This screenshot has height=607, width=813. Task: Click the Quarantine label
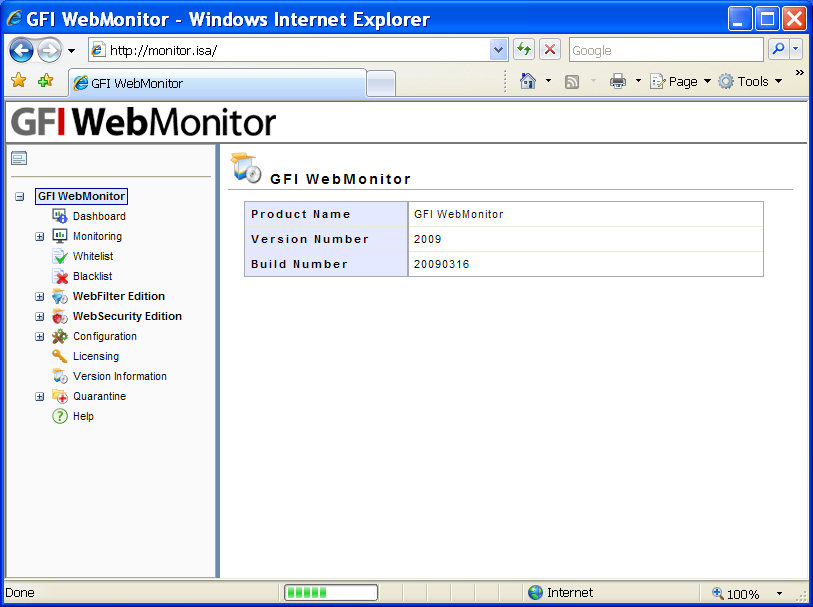click(99, 396)
